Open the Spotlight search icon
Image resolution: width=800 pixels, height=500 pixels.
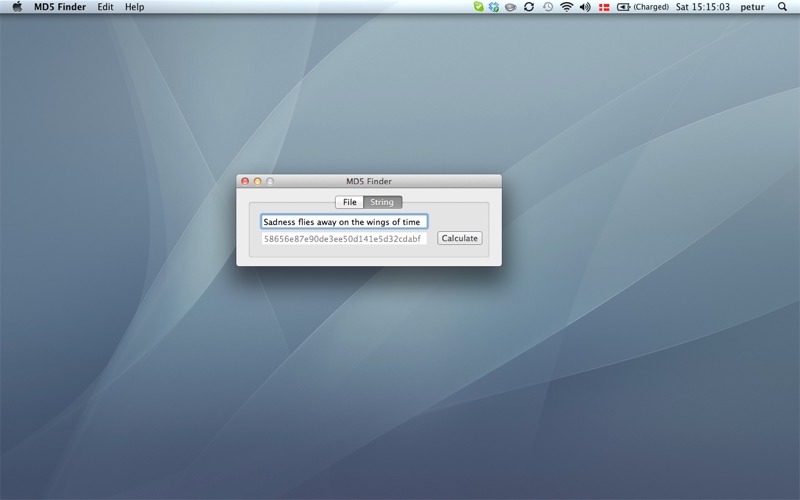[x=782, y=7]
